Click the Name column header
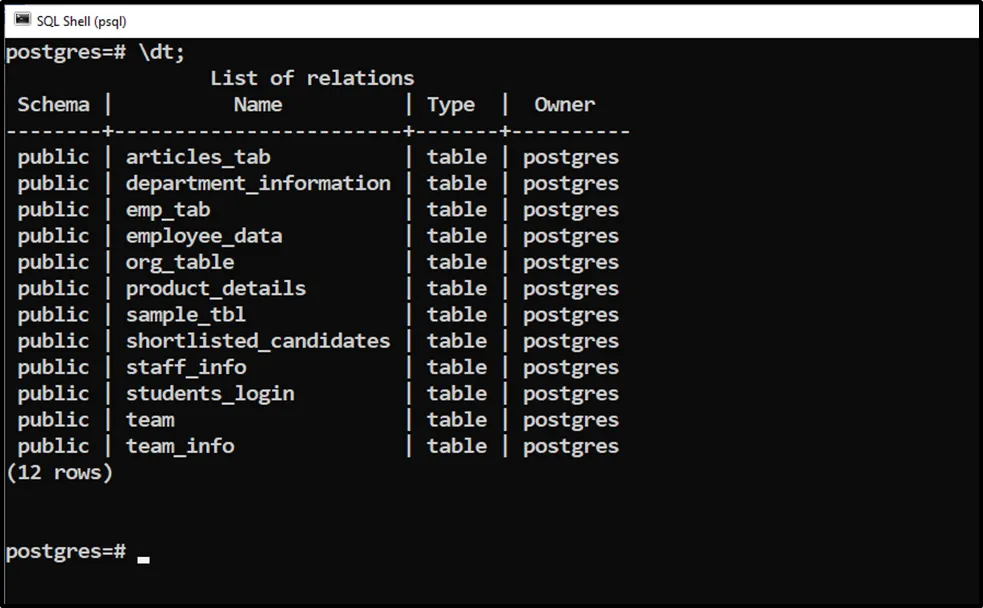 [258, 104]
